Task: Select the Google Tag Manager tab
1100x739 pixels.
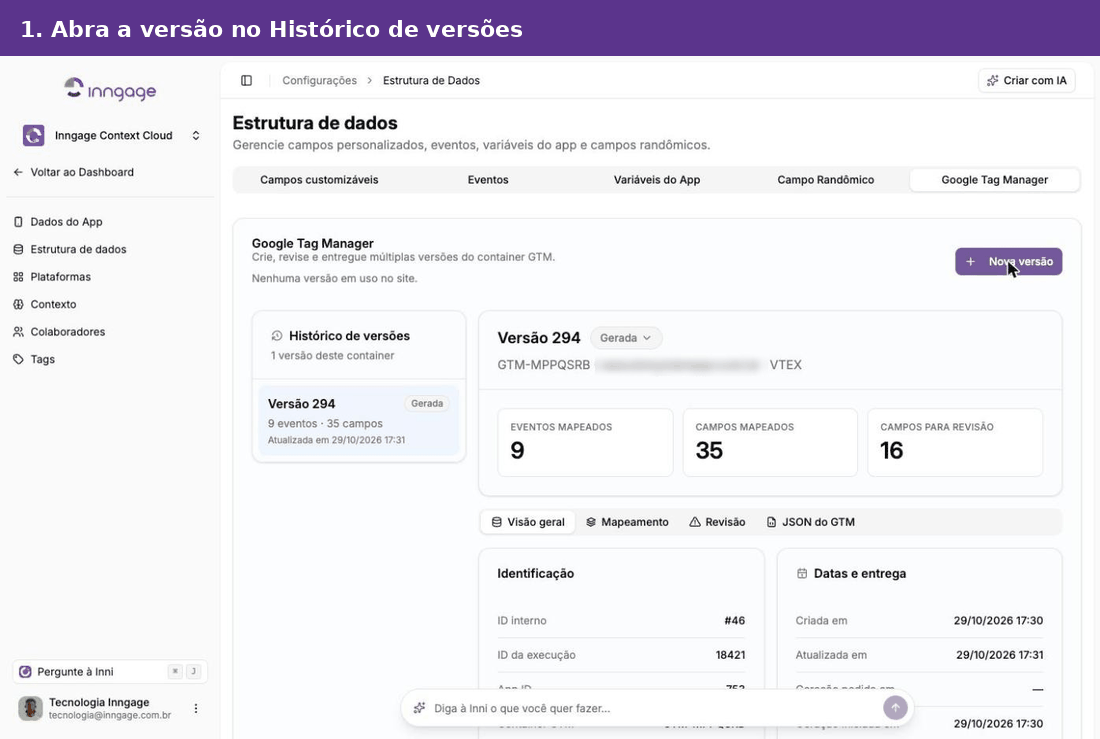Action: coord(995,180)
